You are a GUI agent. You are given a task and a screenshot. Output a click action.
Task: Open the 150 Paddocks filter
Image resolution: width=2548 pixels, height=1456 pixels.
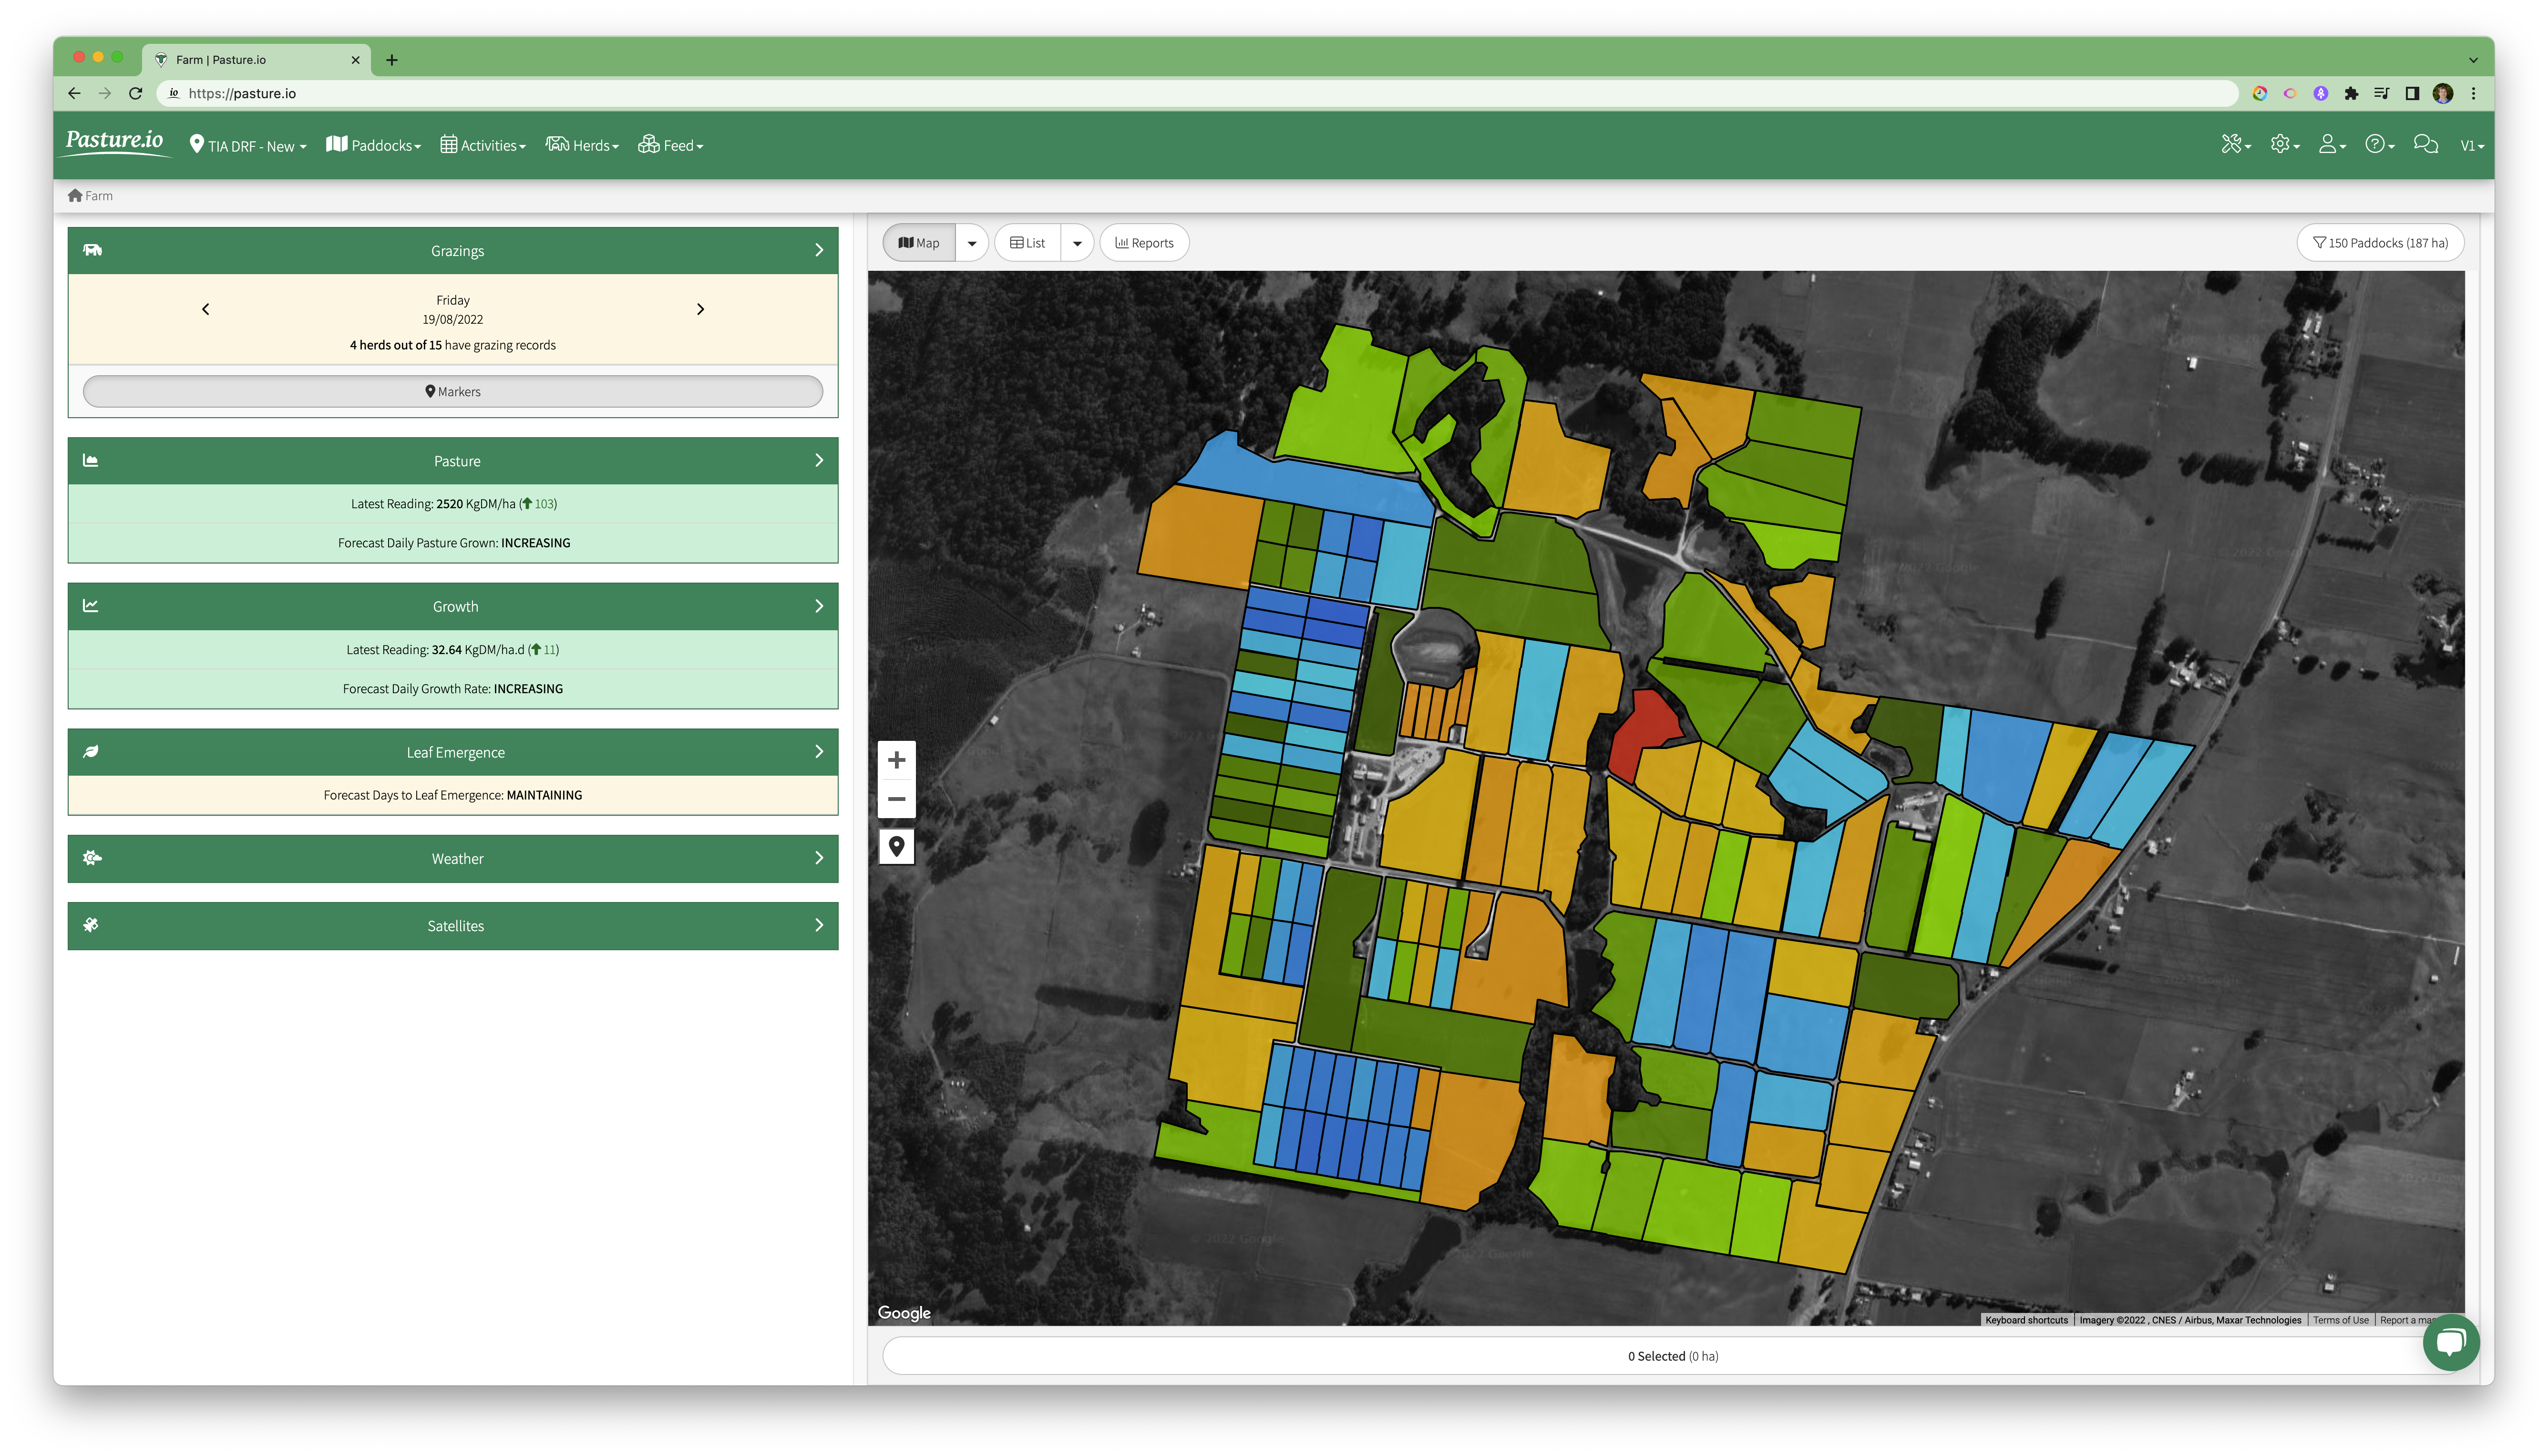(x=2380, y=243)
